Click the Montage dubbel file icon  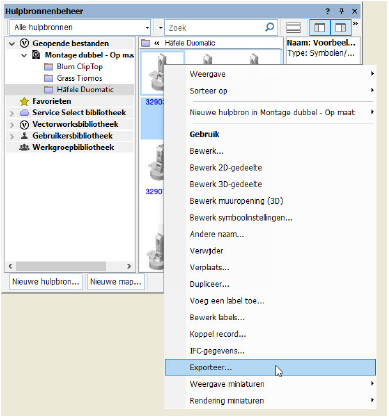pos(36,55)
